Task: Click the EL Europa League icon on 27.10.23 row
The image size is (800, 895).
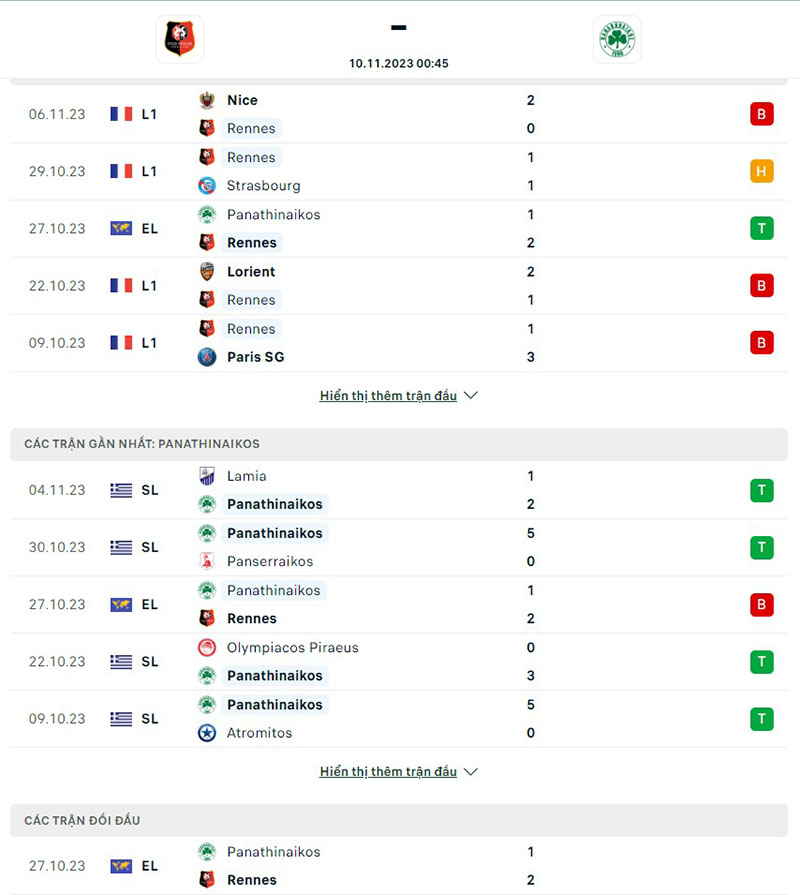Action: tap(120, 228)
